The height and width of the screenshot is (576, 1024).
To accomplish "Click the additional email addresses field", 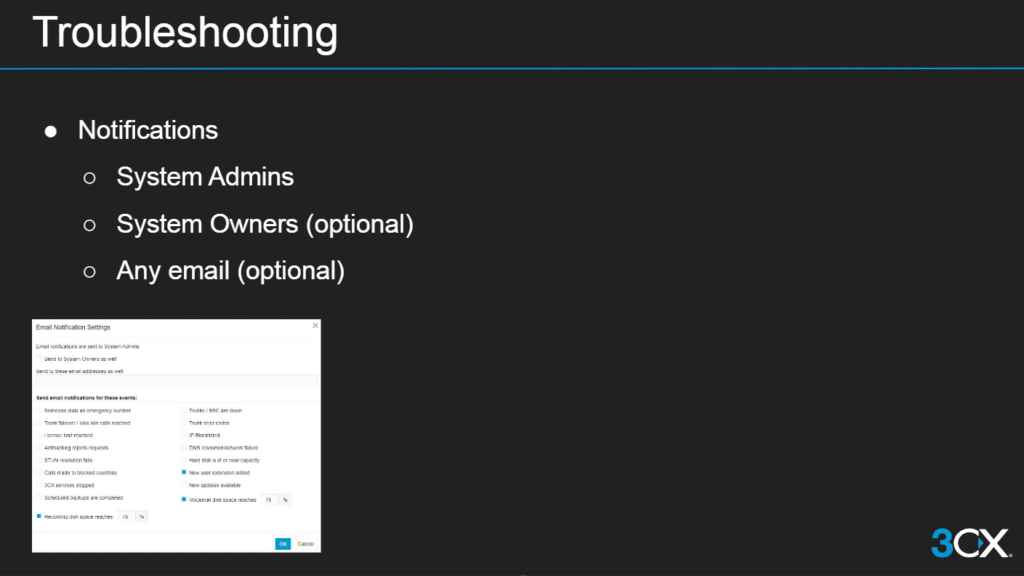I will 176,381.
